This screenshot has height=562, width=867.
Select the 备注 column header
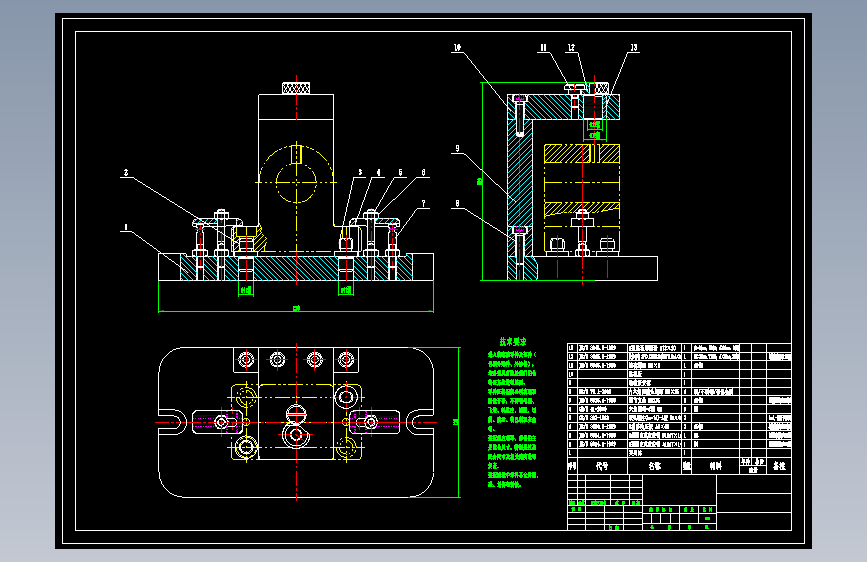(779, 466)
